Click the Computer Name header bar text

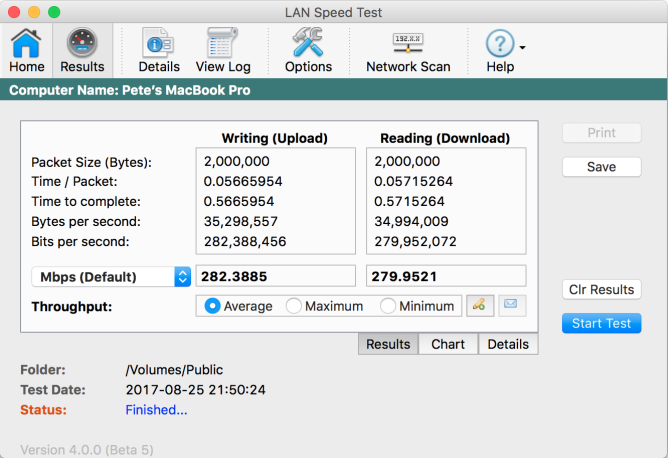(x=130, y=90)
